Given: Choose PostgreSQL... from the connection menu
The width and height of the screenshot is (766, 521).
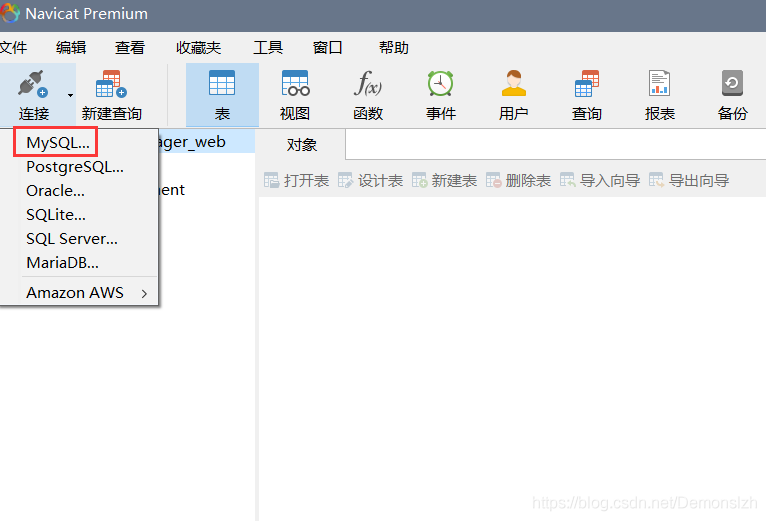Looking at the screenshot, I should tap(75, 167).
